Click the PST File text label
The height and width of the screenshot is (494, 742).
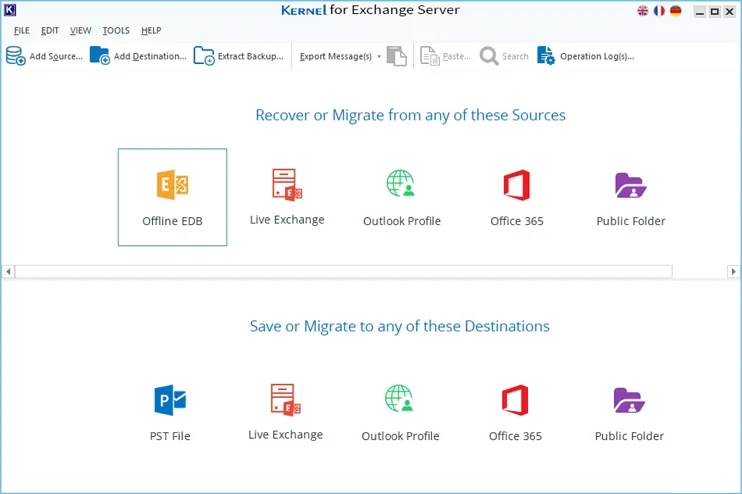[170, 436]
